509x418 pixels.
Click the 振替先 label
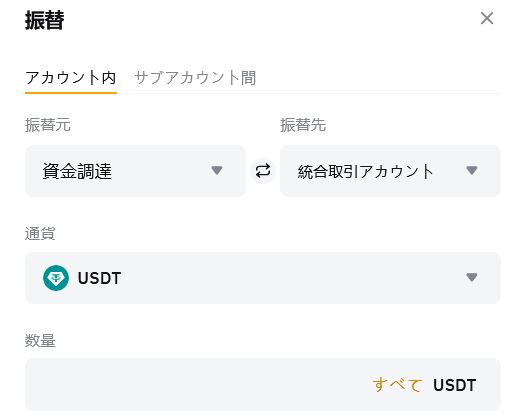(303, 125)
